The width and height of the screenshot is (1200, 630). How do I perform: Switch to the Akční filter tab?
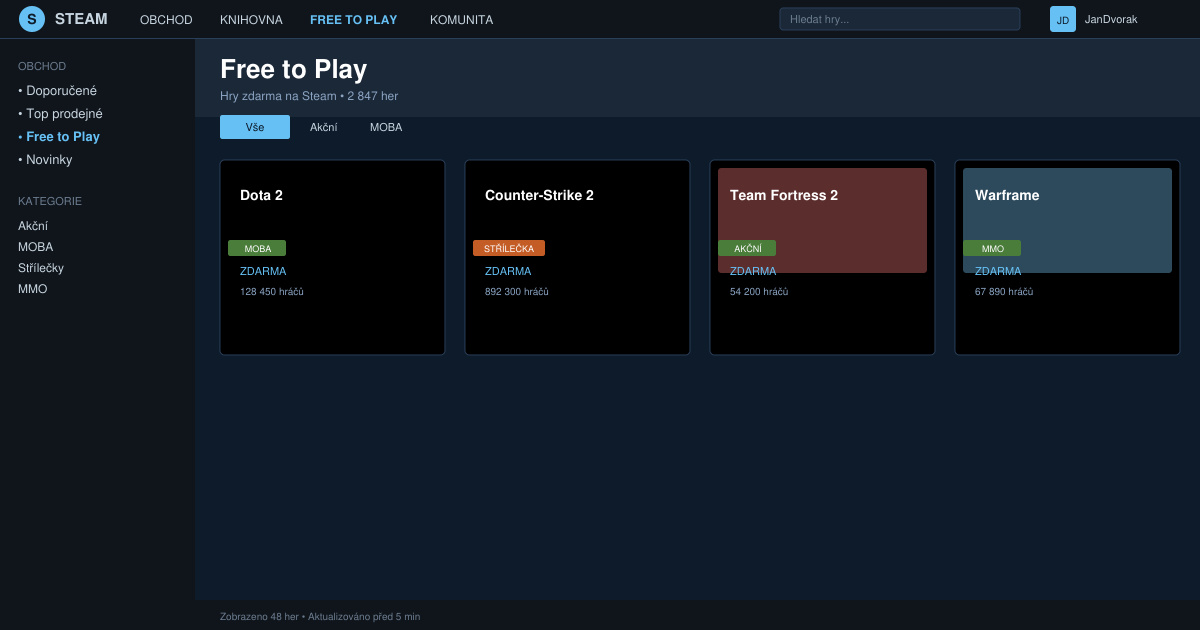click(x=323, y=127)
